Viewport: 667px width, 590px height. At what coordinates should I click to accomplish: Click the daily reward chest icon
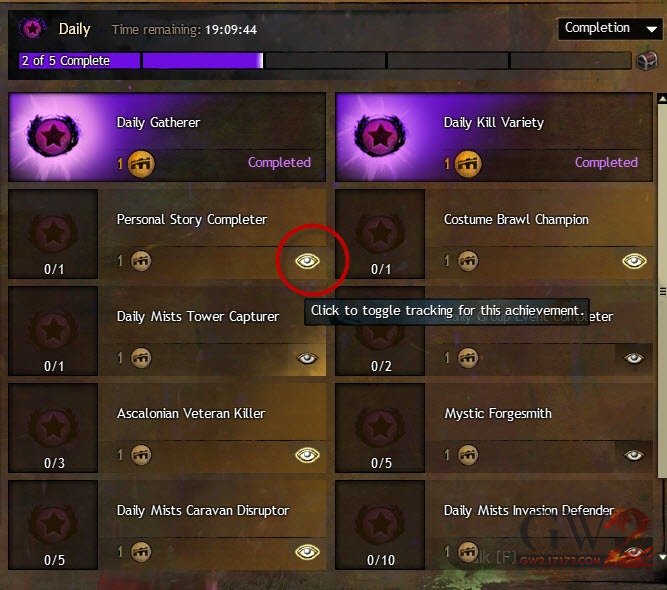(x=646, y=61)
